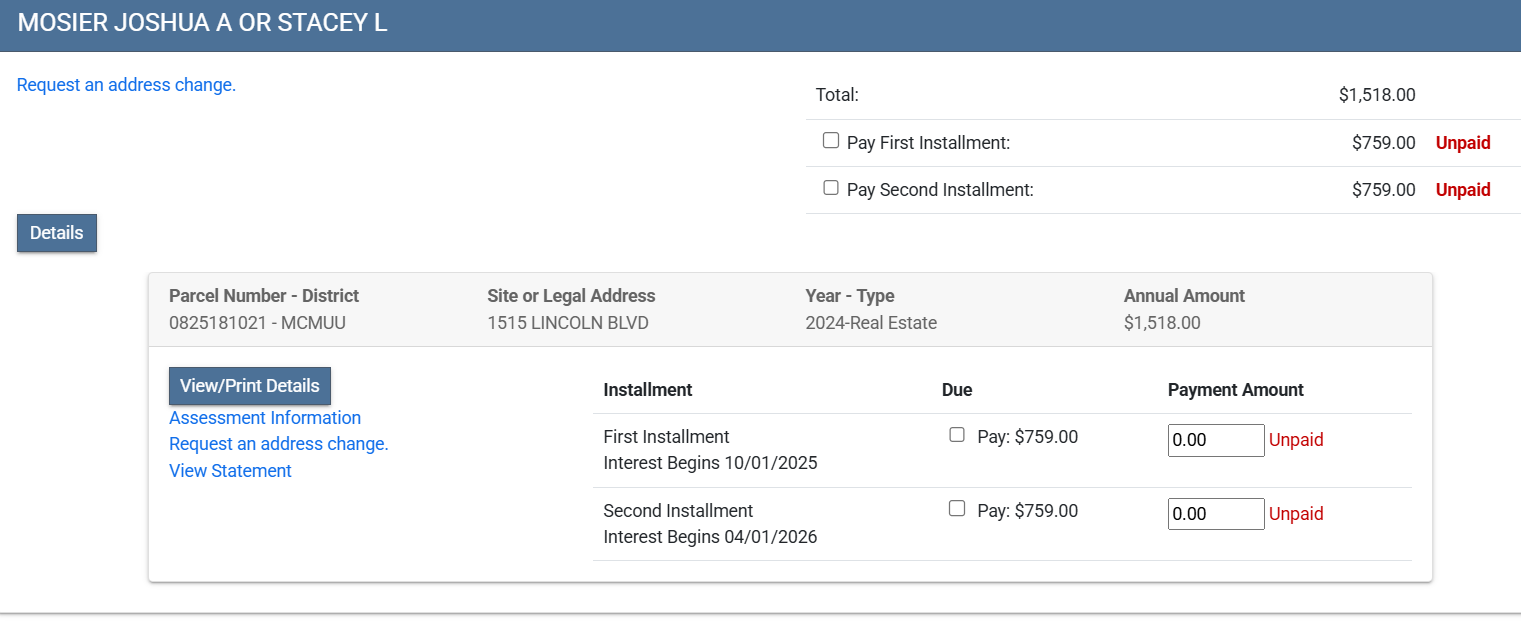Screen dimensions: 1521x626
Task: Tick the First Installment Pay: $759.00 checkbox
Action: point(957,435)
